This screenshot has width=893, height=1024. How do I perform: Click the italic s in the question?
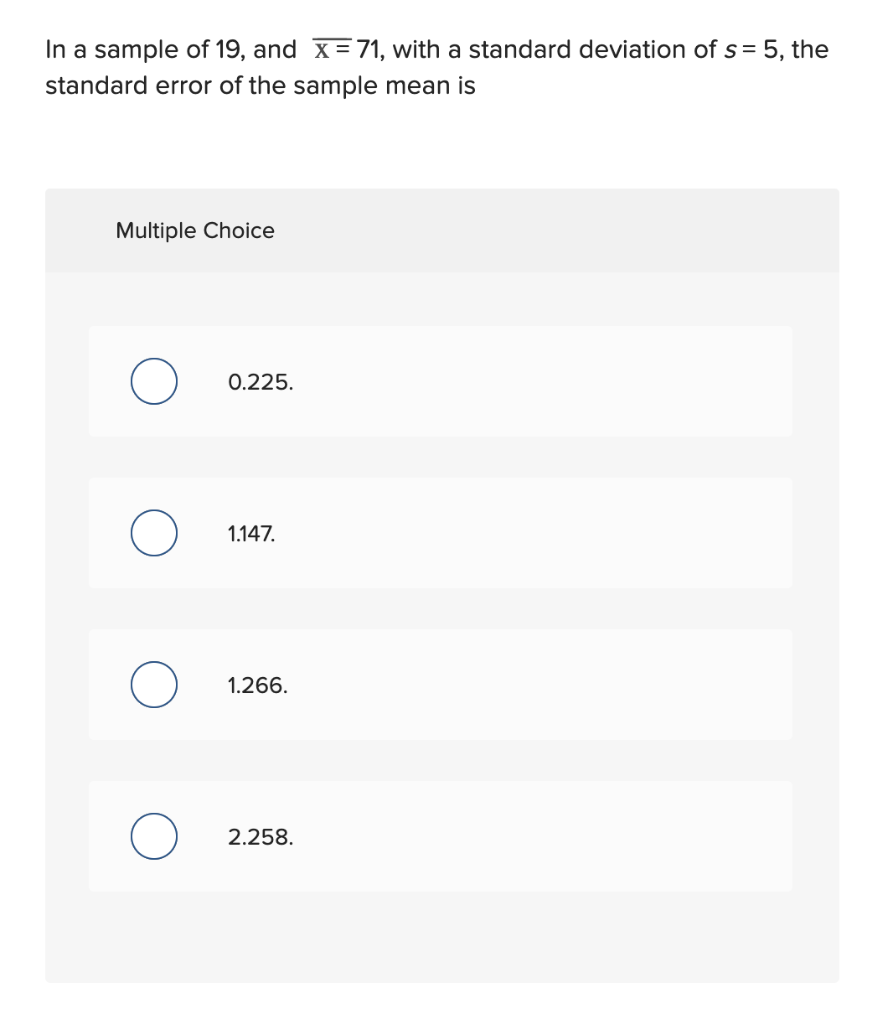(x=730, y=50)
